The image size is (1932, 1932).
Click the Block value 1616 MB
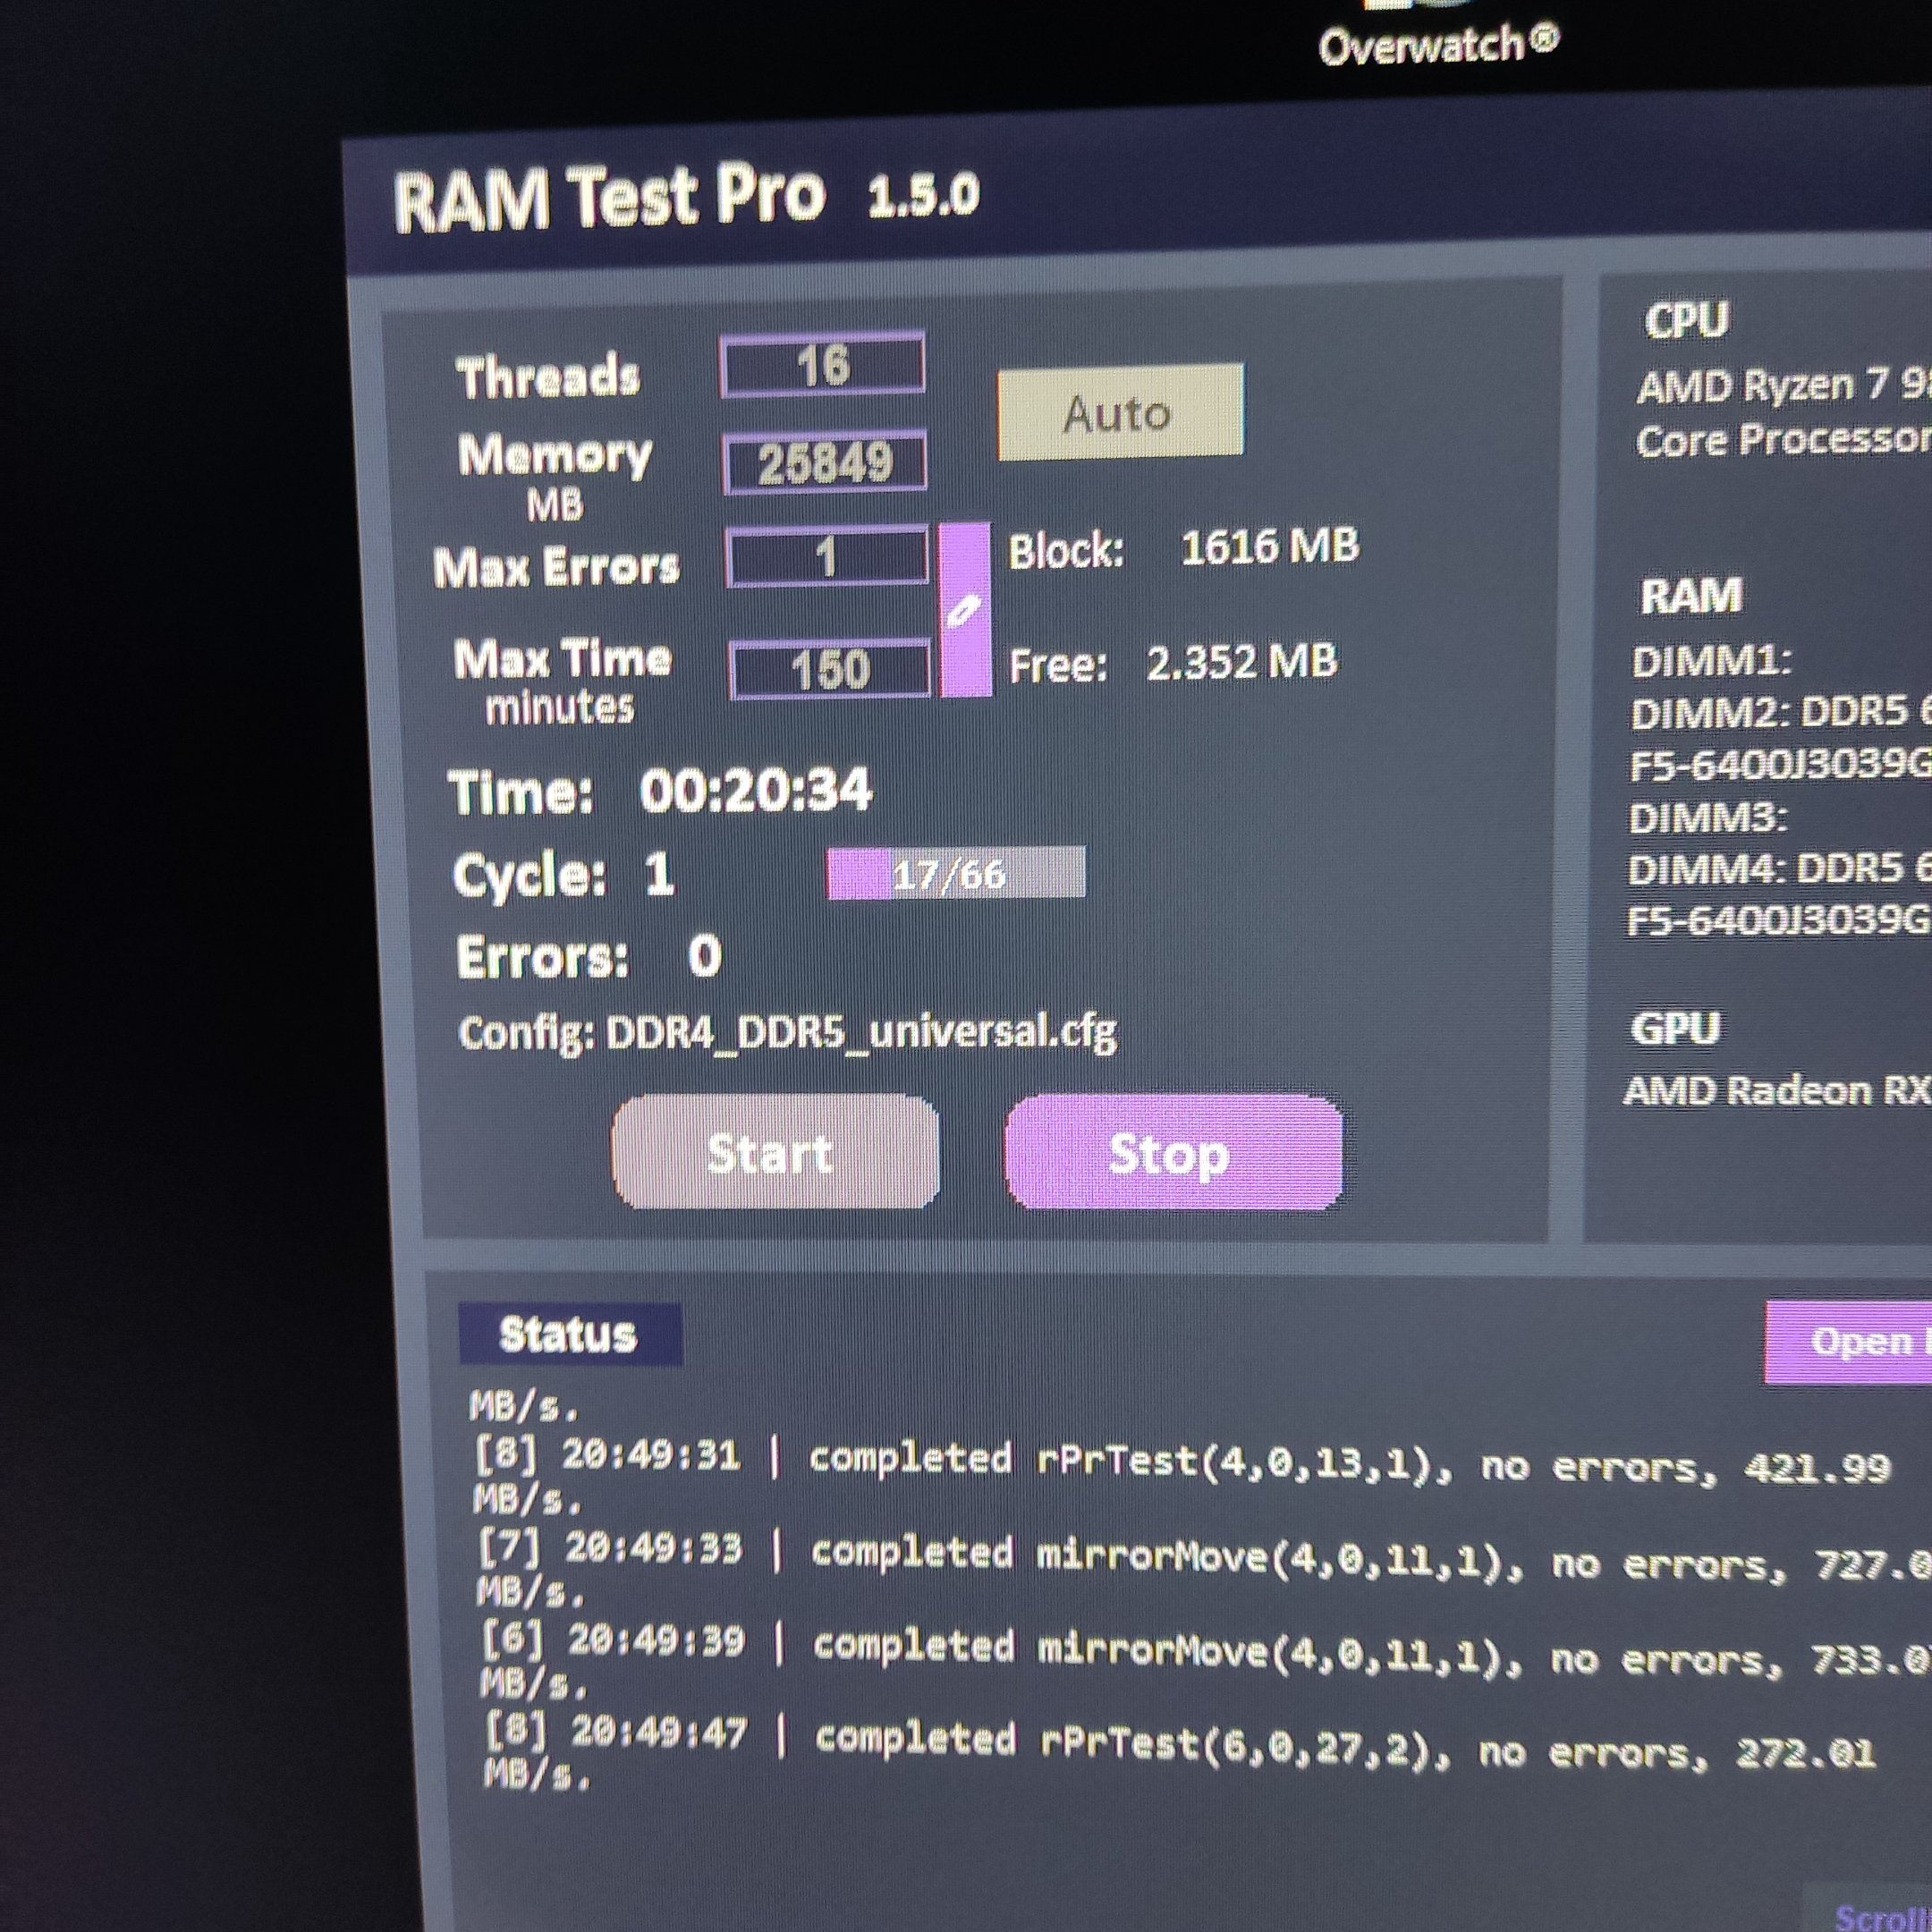(1270, 546)
